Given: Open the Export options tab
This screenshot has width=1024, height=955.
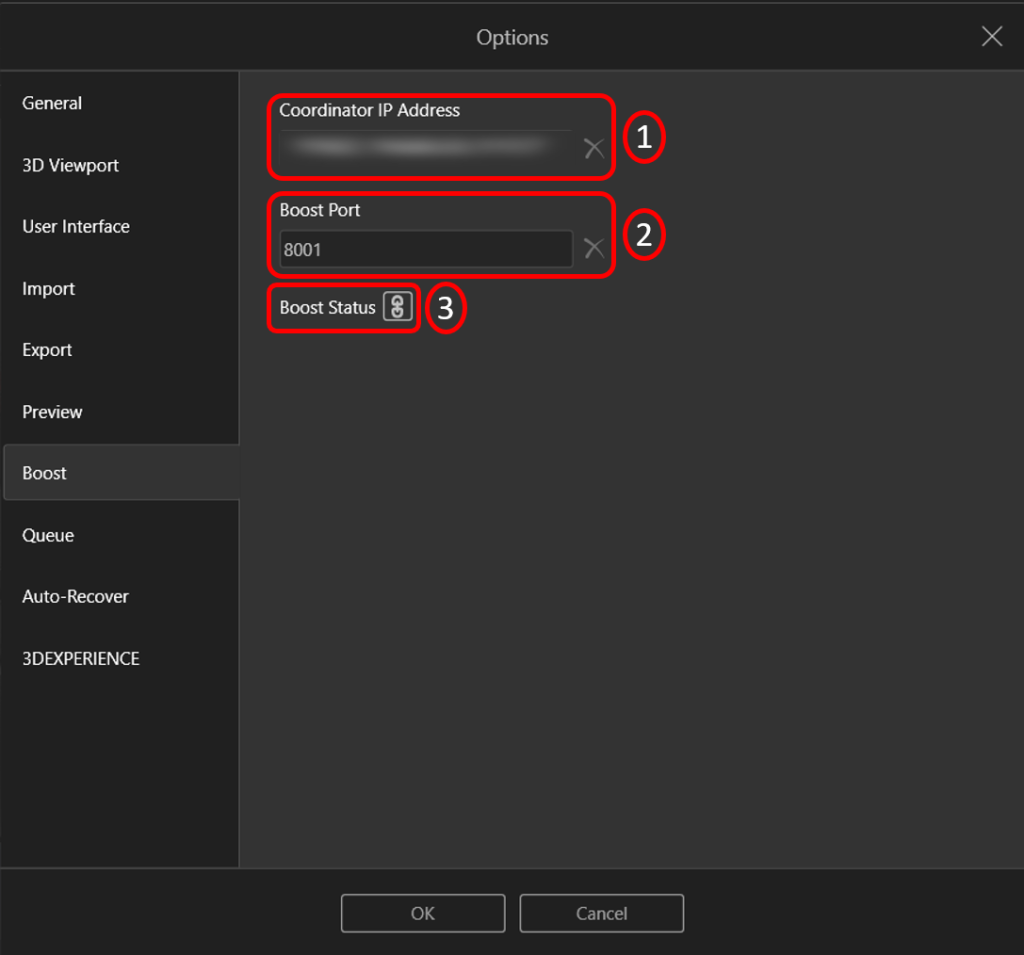Looking at the screenshot, I should click(x=47, y=350).
